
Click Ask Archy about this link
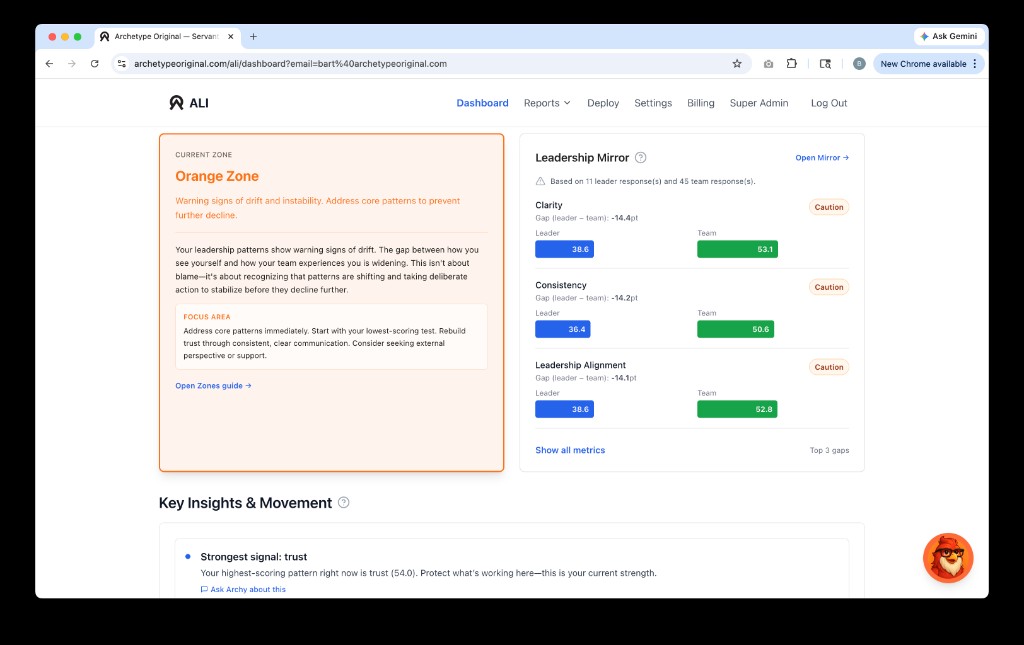pos(243,589)
